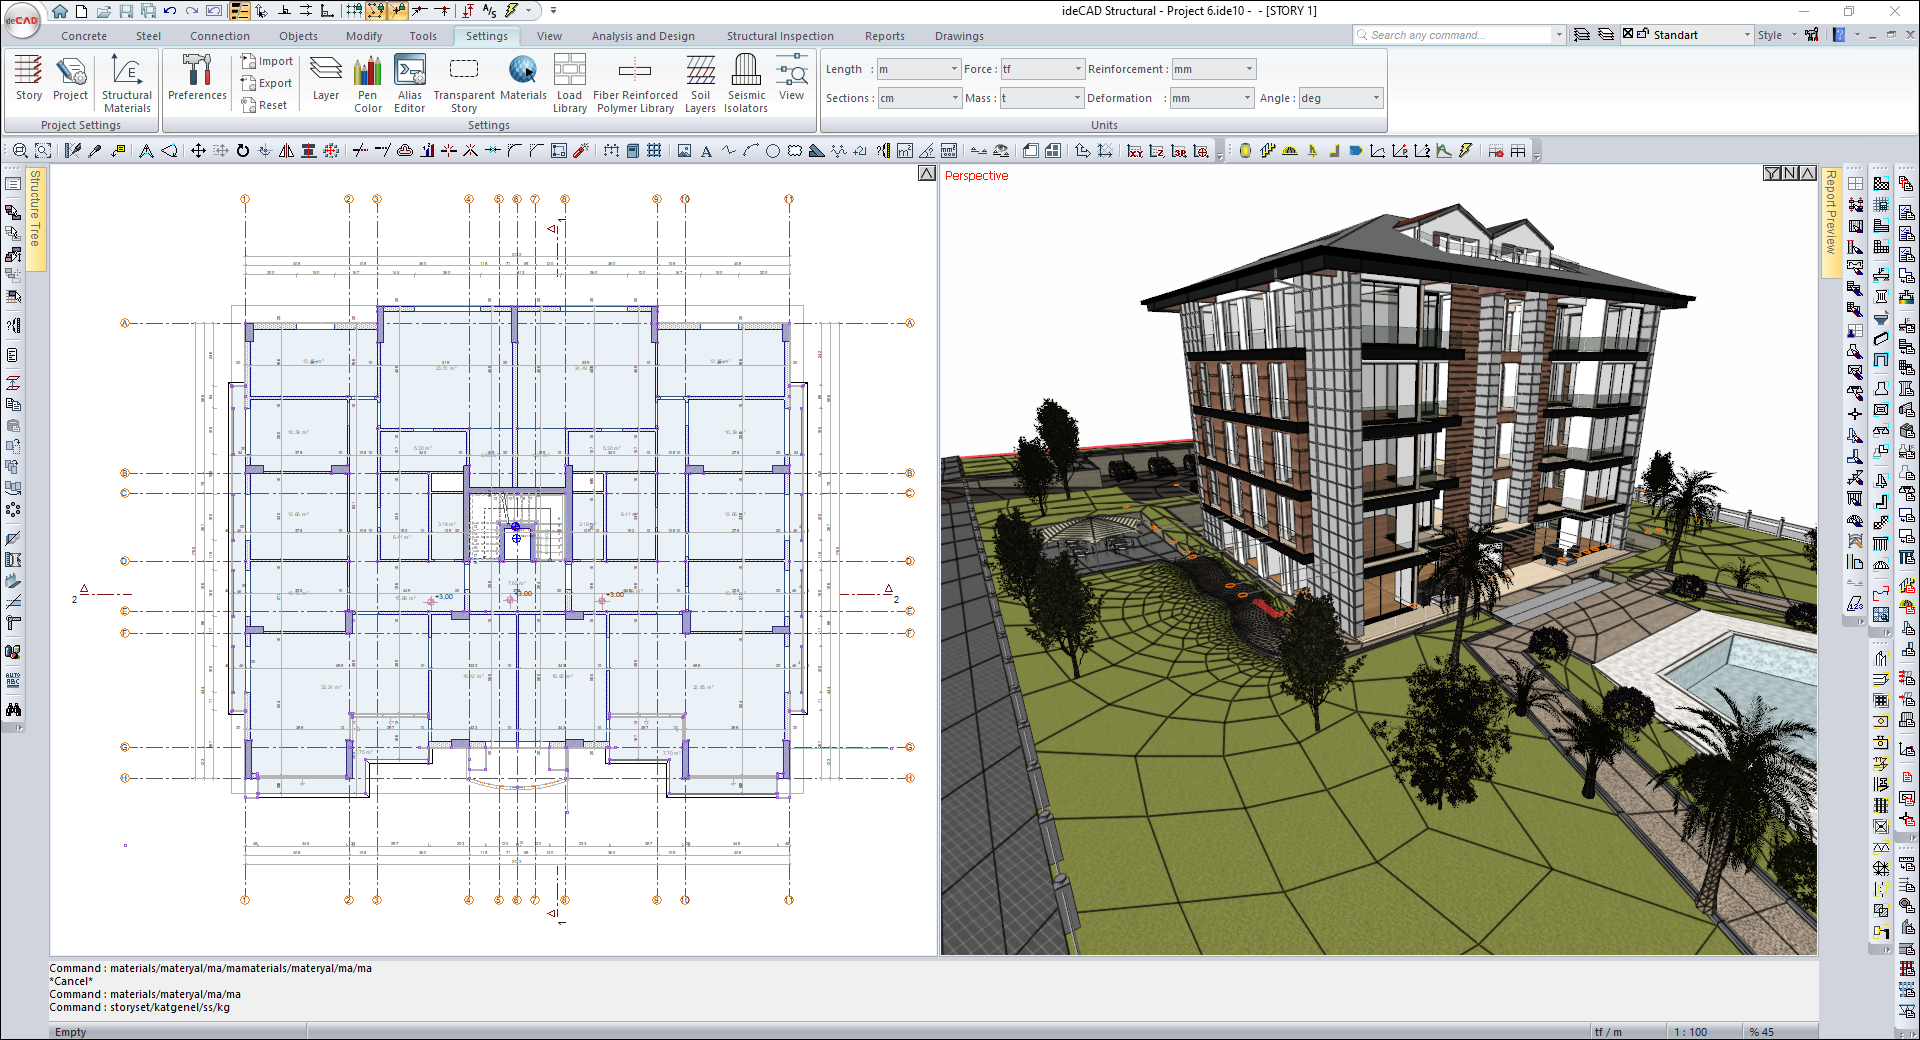Open the Load Library
This screenshot has height=1040, width=1920.
(x=569, y=82)
